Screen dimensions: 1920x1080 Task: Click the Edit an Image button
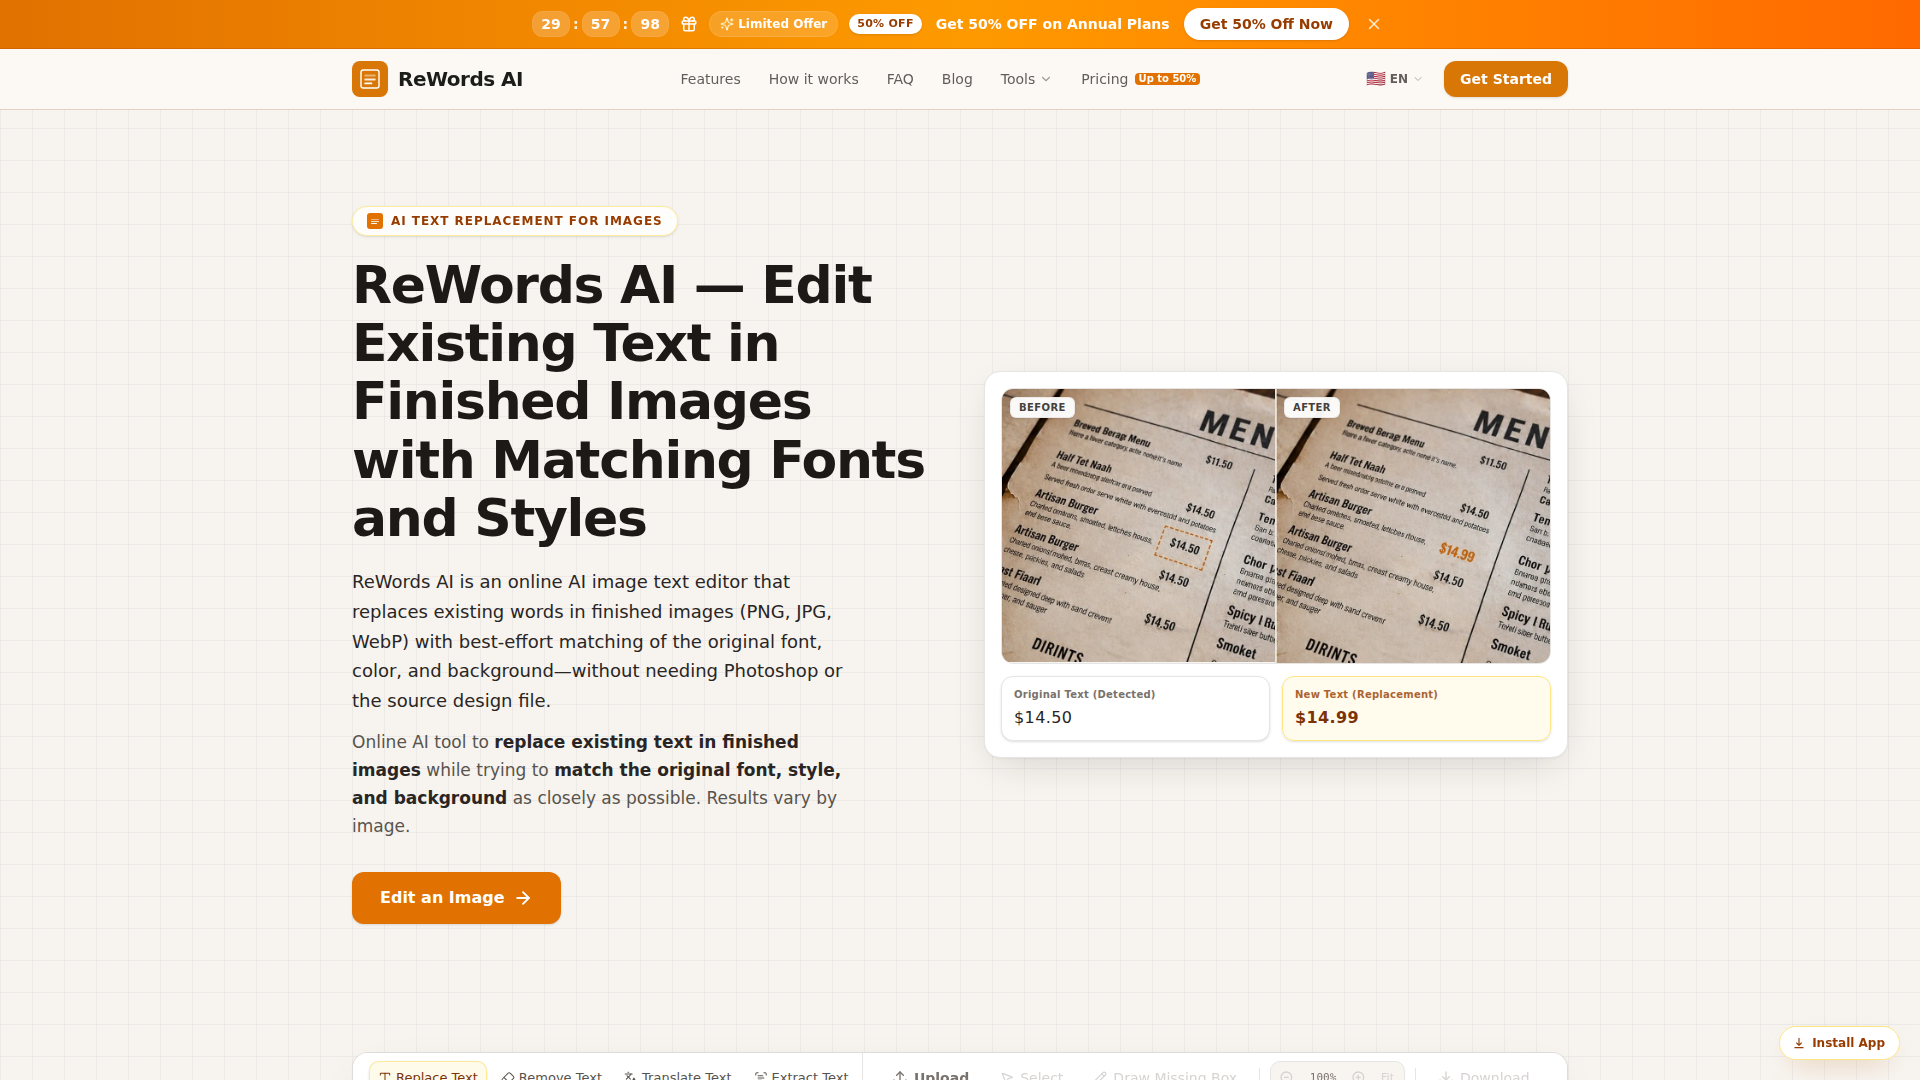coord(456,898)
